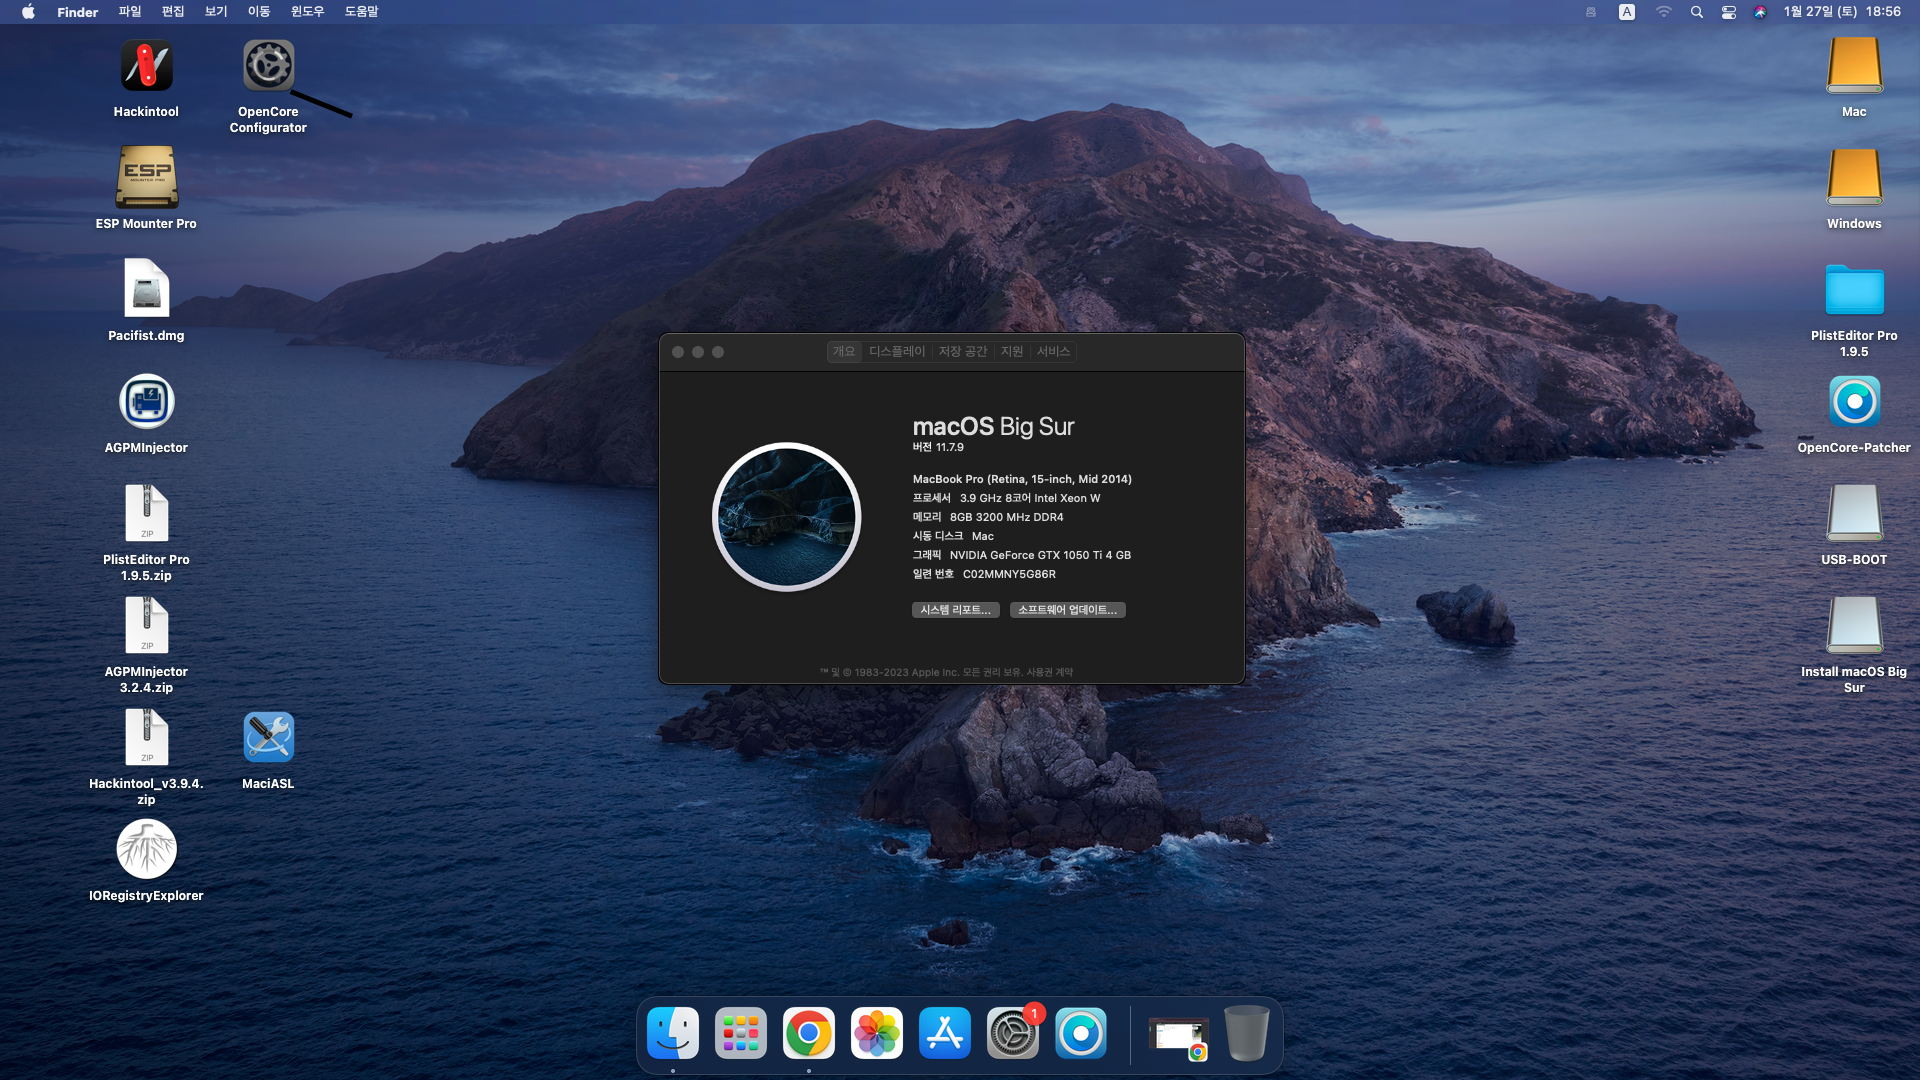The width and height of the screenshot is (1920, 1080).
Task: Click the 시스템 리포트... button
Action: coord(955,610)
